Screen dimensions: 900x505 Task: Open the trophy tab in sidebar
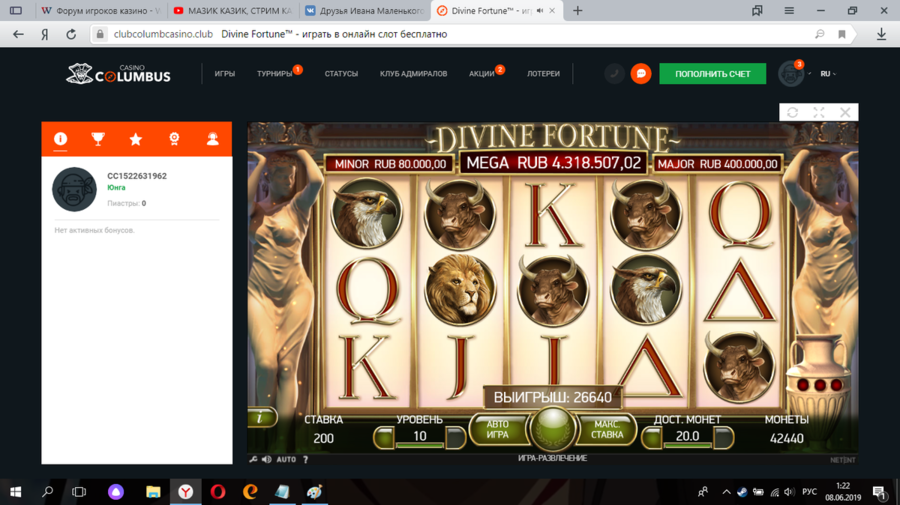pos(98,139)
